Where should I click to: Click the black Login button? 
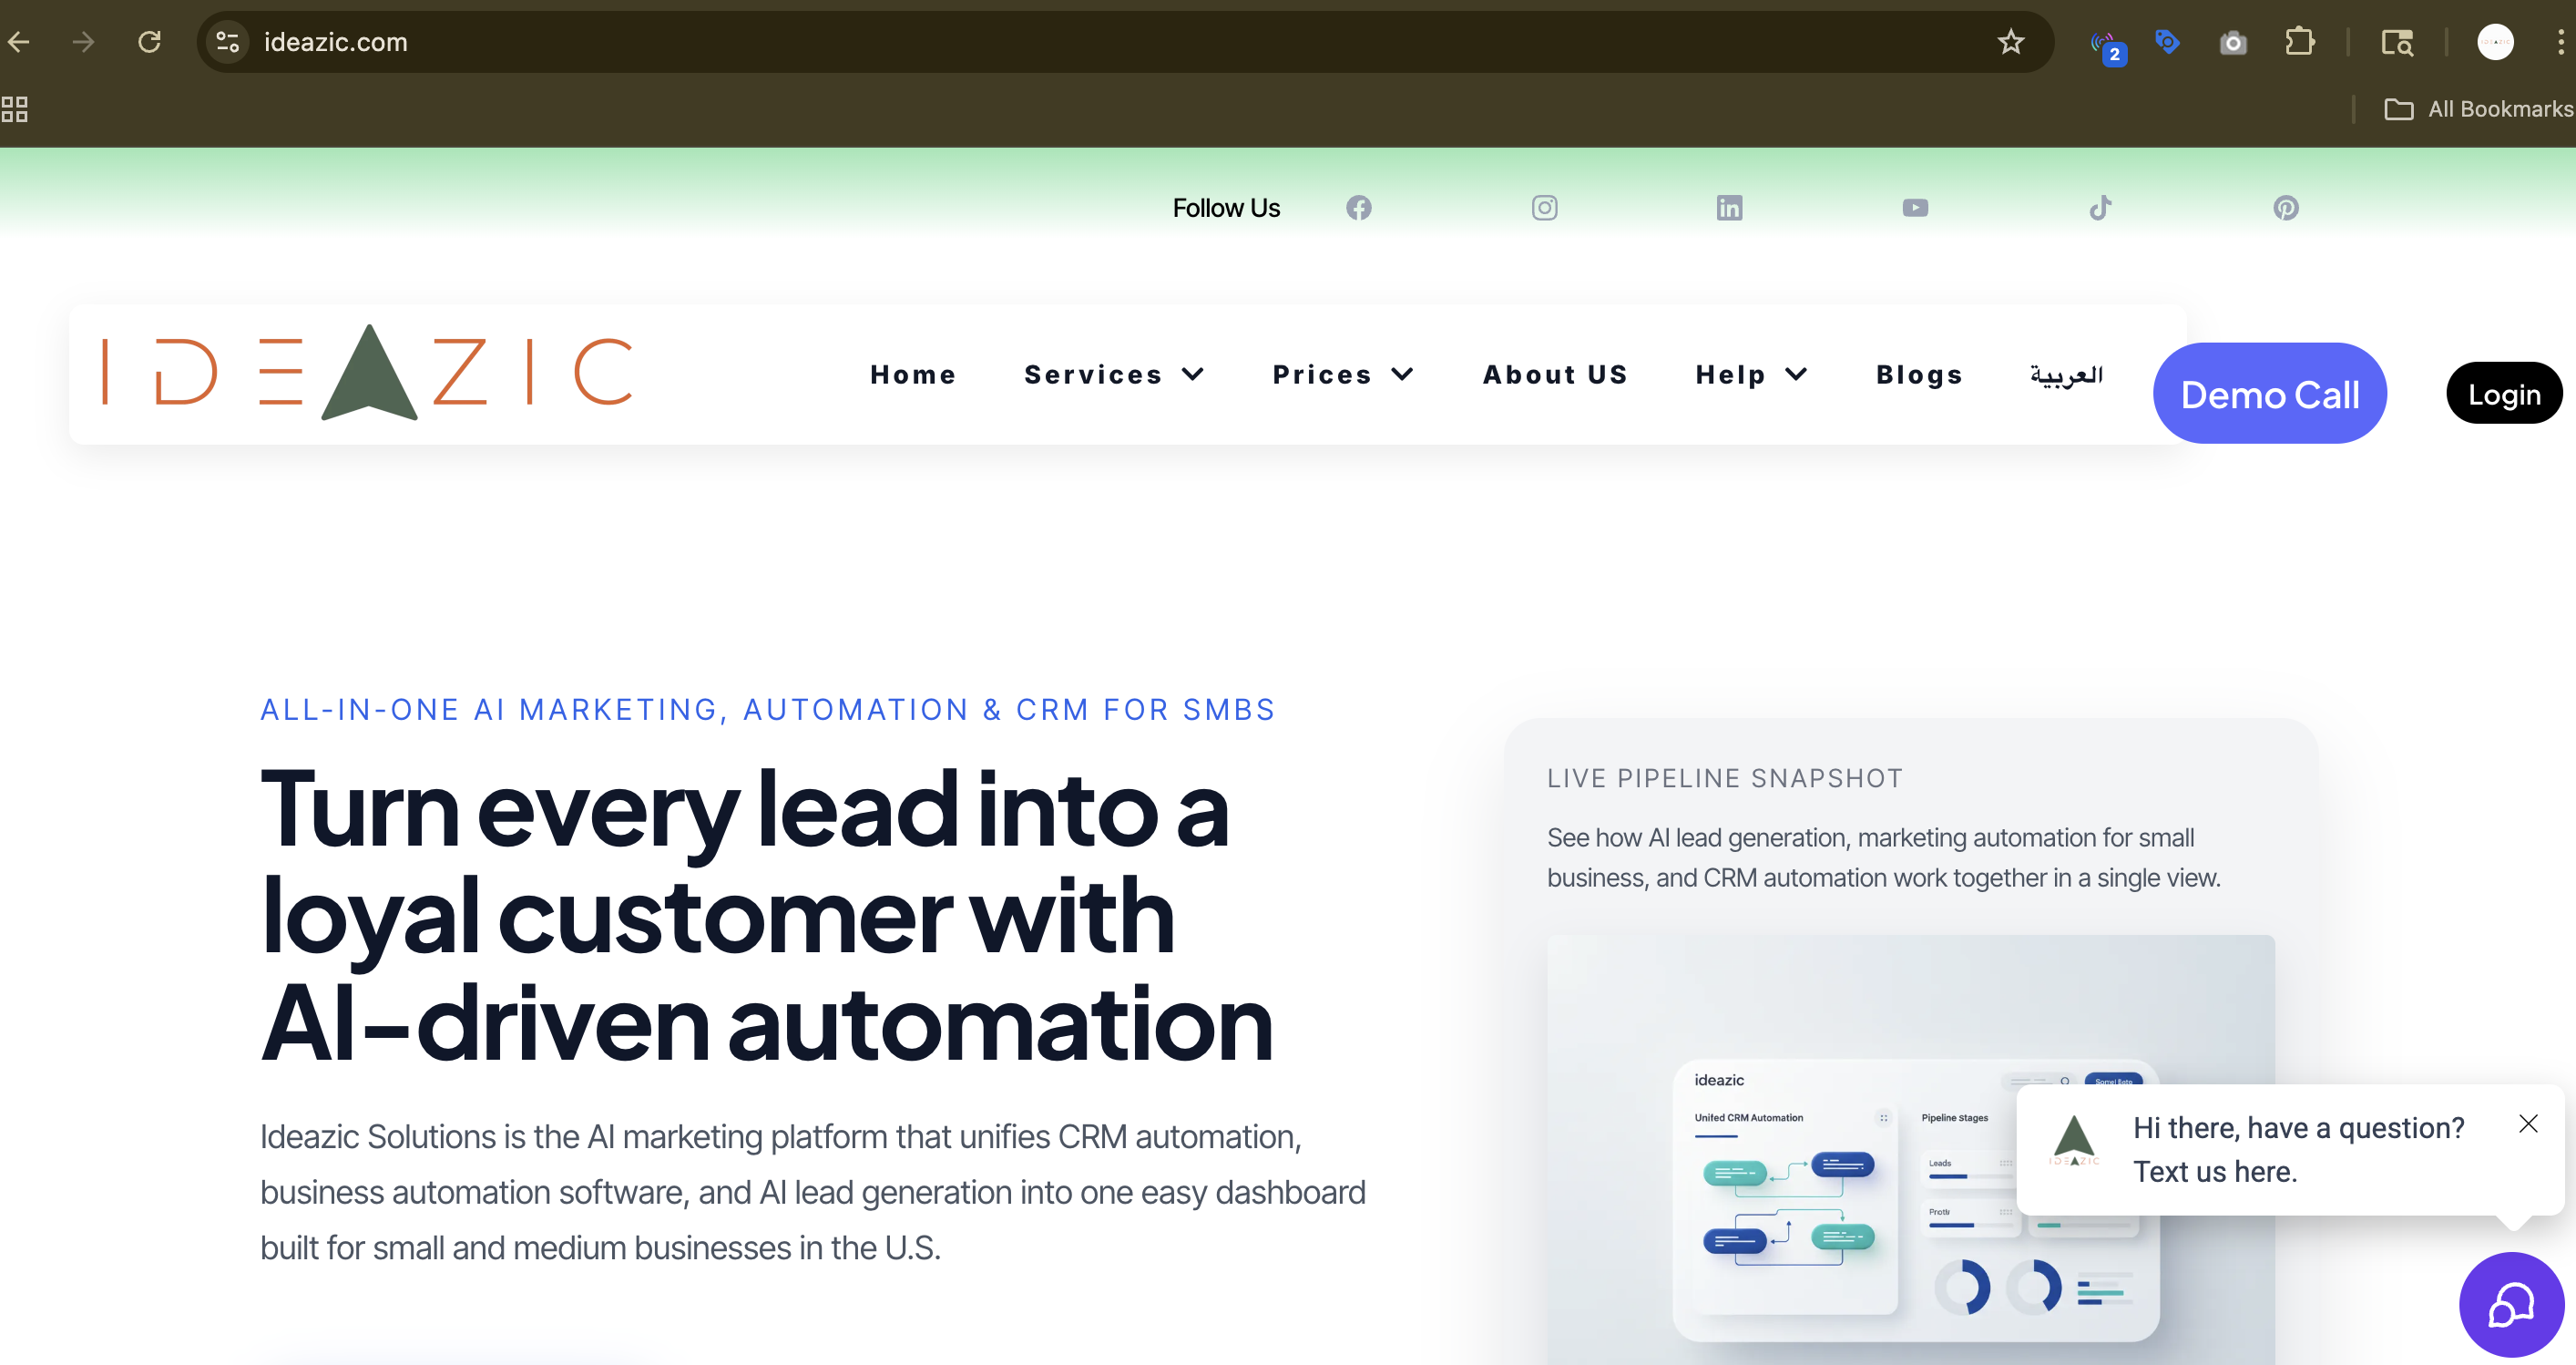pyautogui.click(x=2503, y=394)
